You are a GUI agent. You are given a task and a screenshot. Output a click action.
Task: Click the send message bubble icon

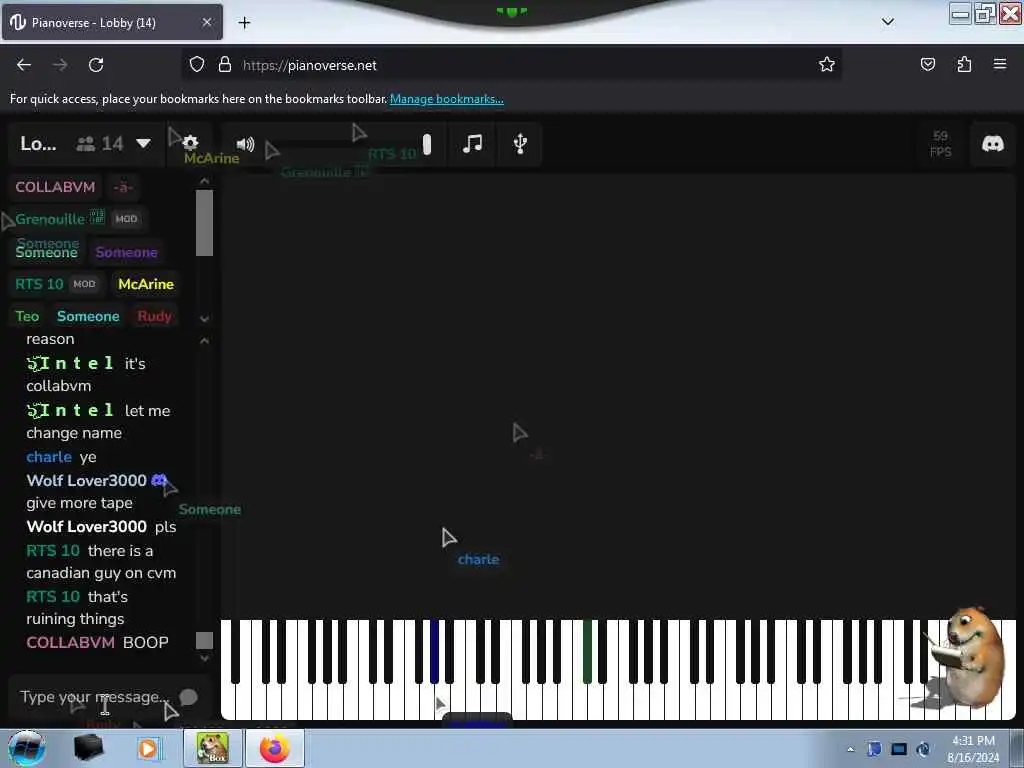(188, 697)
